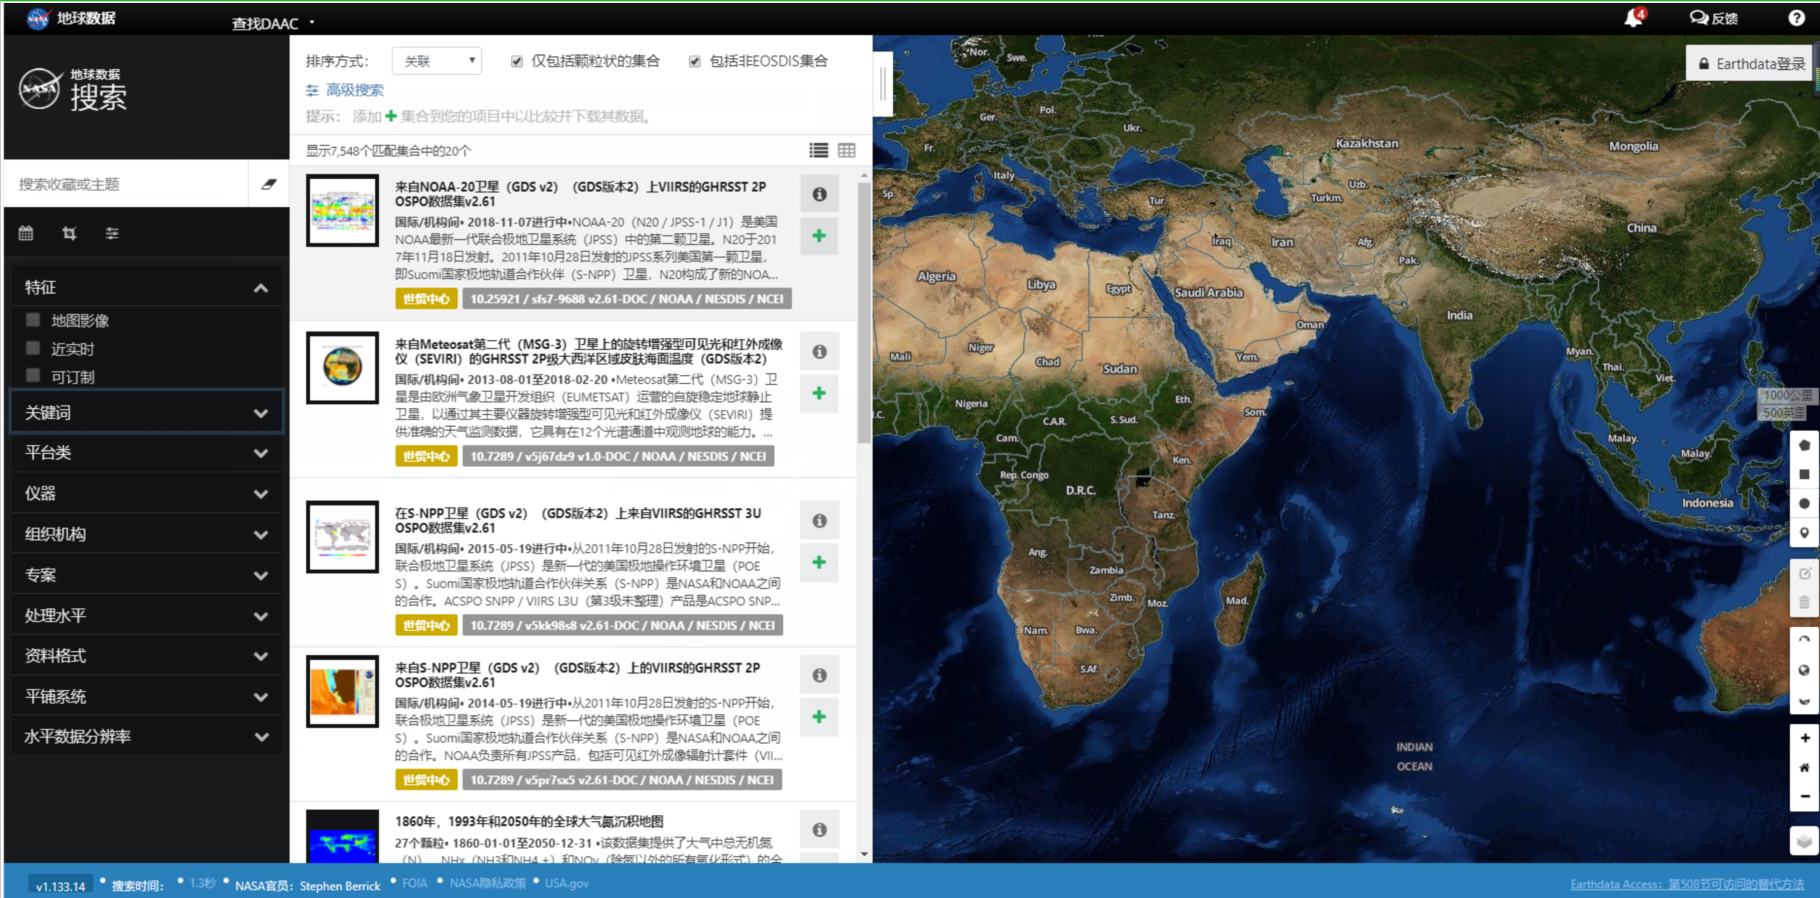Zoom in on the map
Viewport: 1820px width, 898px height.
coord(1804,738)
